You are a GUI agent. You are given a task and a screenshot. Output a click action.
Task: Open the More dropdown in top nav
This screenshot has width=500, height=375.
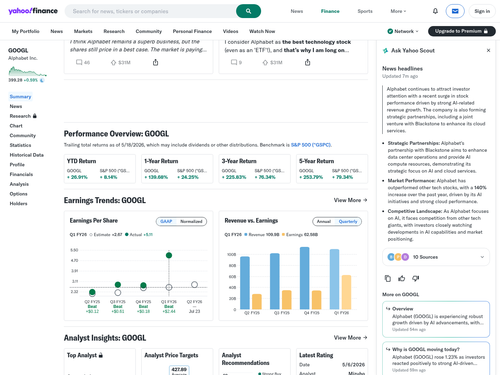[398, 11]
